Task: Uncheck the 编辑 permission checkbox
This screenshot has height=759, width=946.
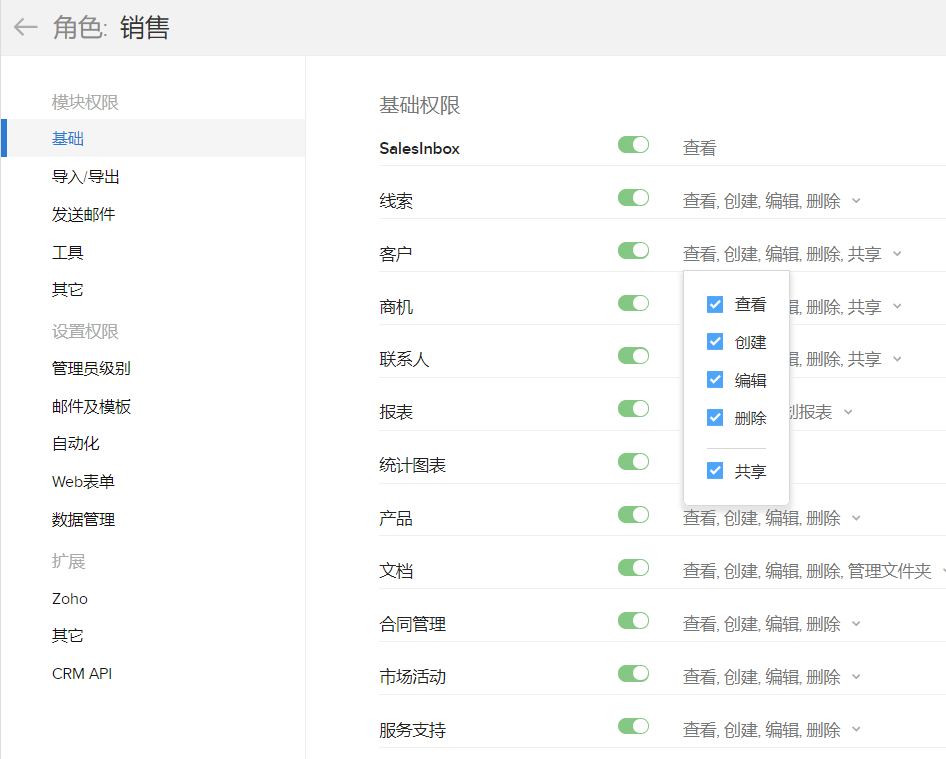Action: coord(715,380)
